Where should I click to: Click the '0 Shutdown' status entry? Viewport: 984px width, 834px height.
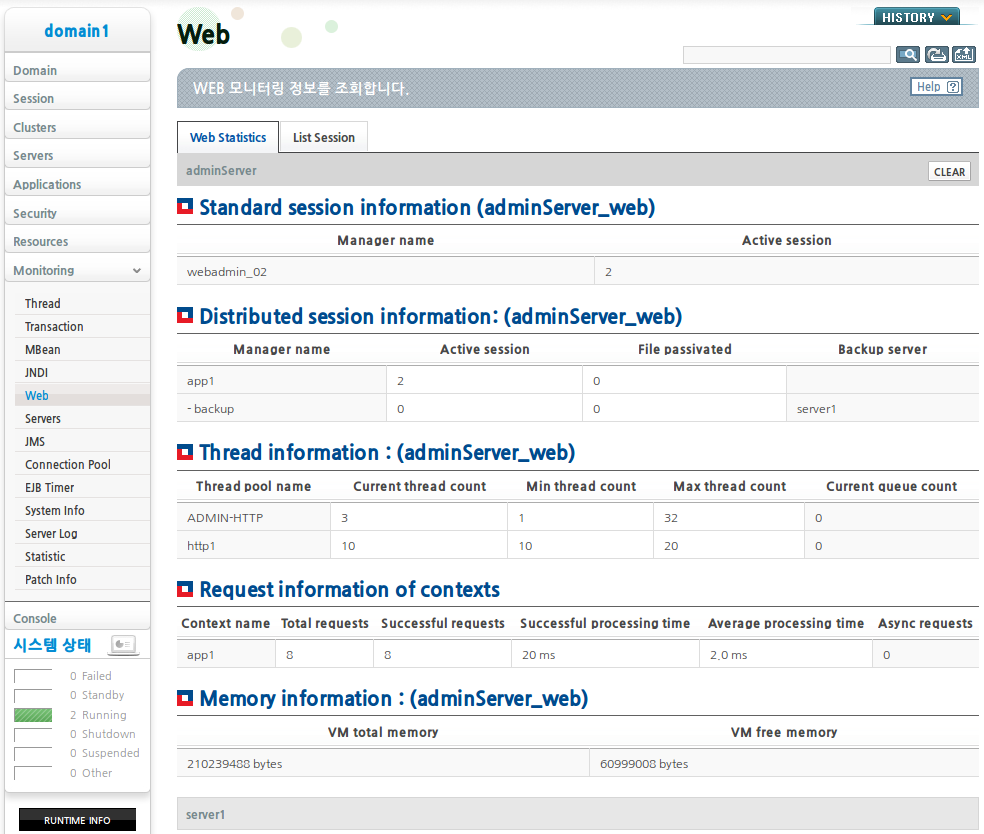click(103, 734)
